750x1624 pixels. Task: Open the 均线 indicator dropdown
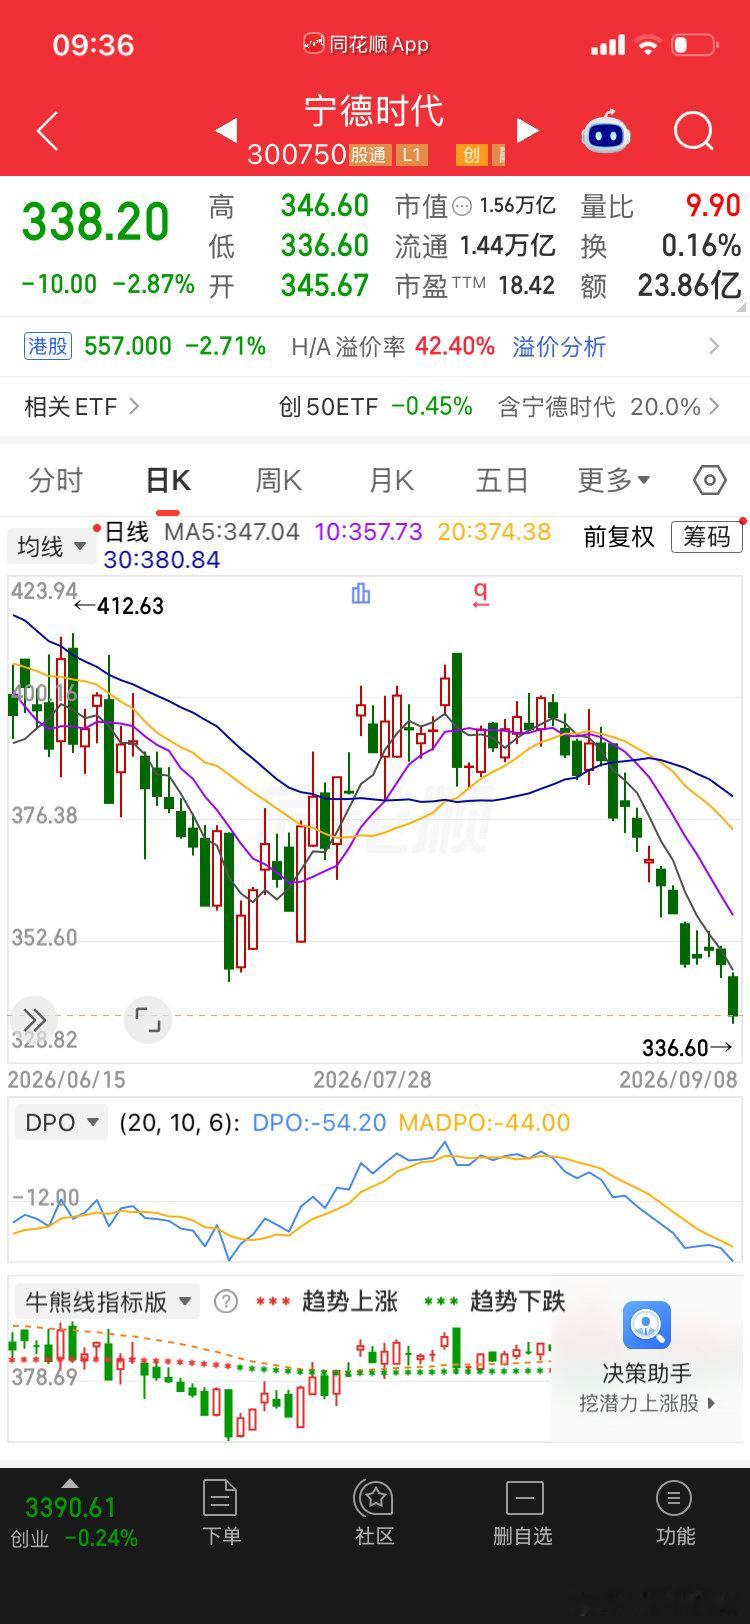click(x=51, y=546)
